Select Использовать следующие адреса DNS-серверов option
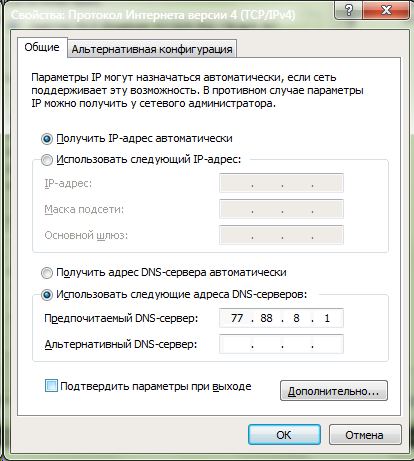Image resolution: width=414 pixels, height=461 pixels. pos(47,295)
